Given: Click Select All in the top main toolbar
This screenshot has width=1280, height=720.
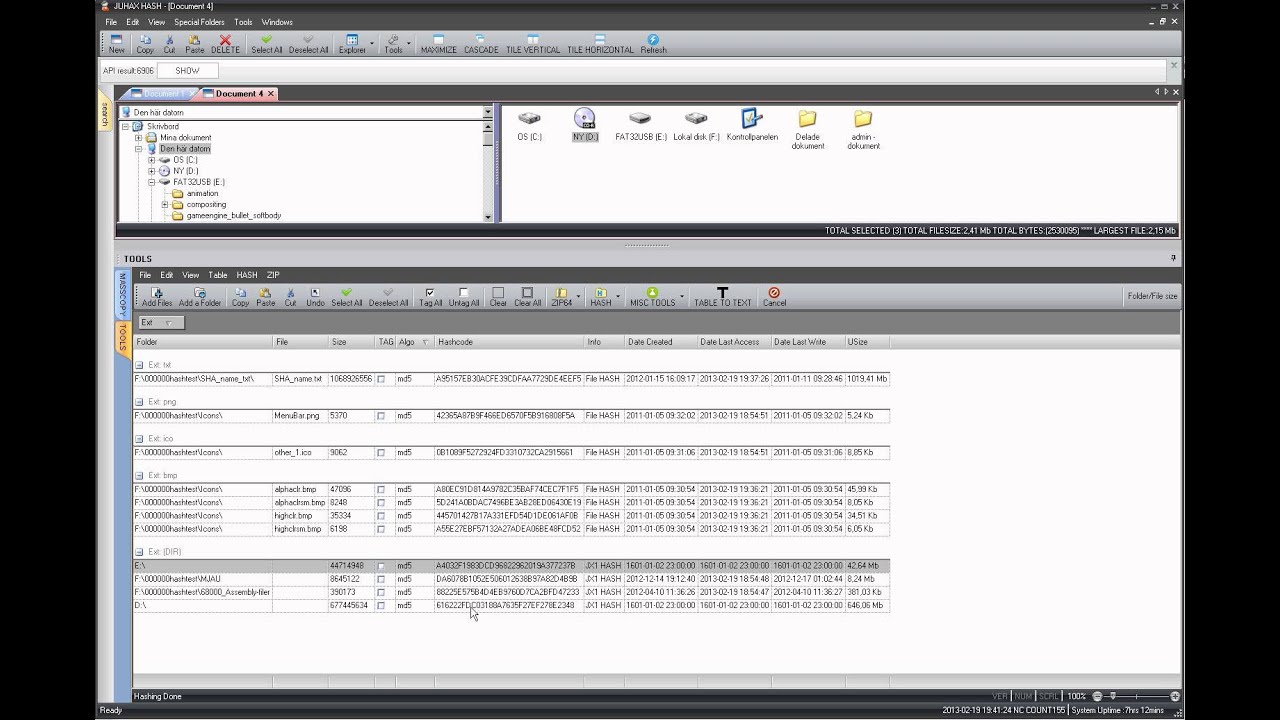Looking at the screenshot, I should click(x=267, y=44).
